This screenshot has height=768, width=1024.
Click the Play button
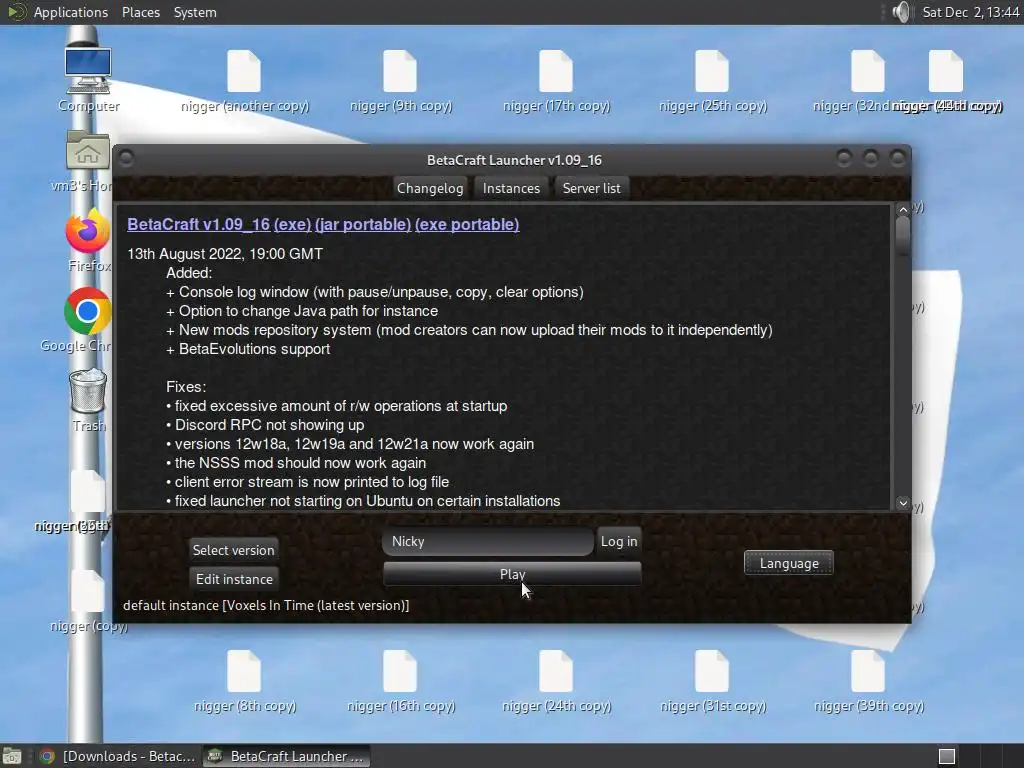tap(513, 574)
